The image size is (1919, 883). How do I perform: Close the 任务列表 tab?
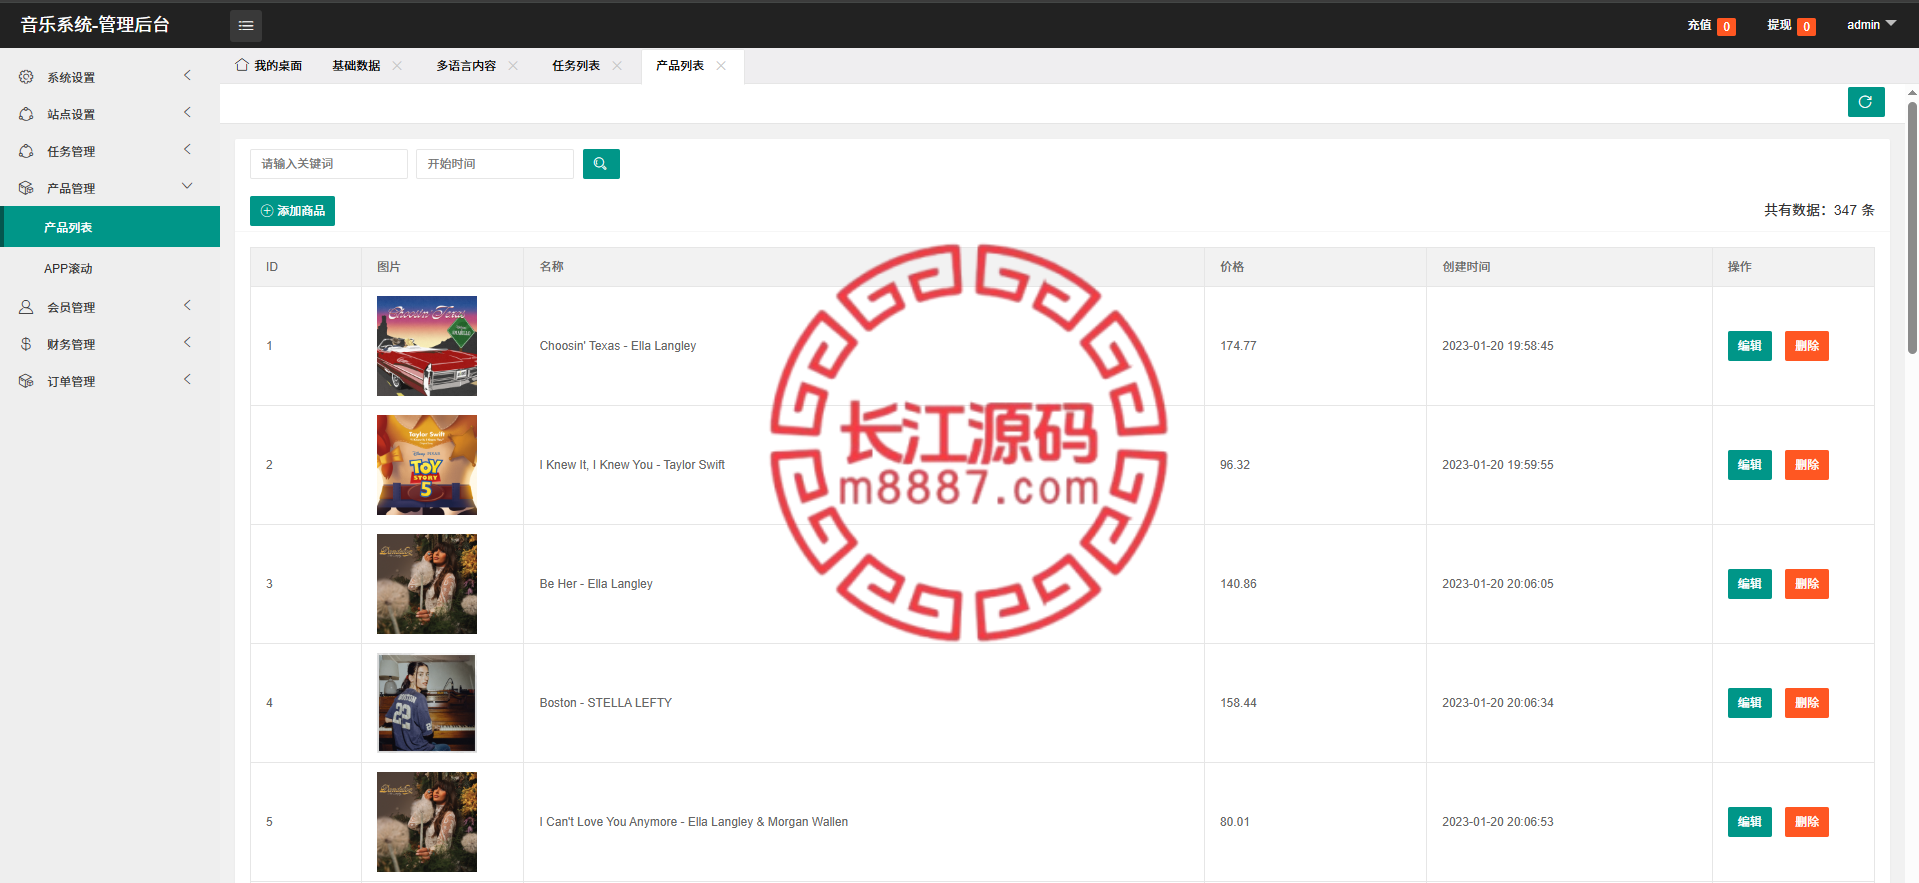[x=617, y=66]
